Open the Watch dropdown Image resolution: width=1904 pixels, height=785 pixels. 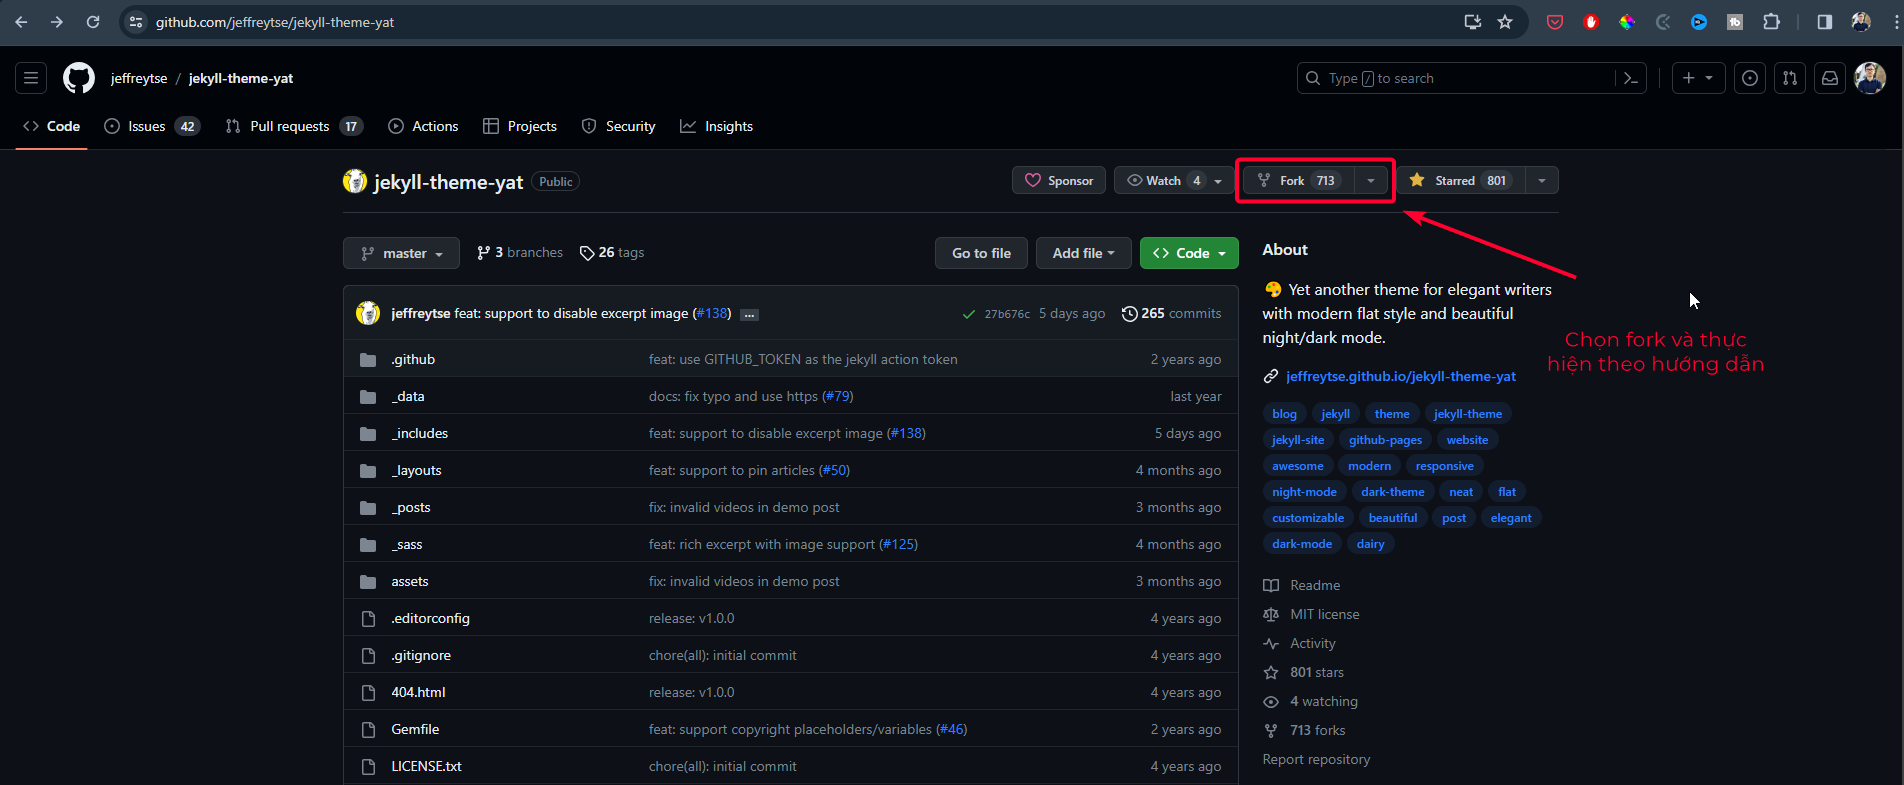point(1174,181)
